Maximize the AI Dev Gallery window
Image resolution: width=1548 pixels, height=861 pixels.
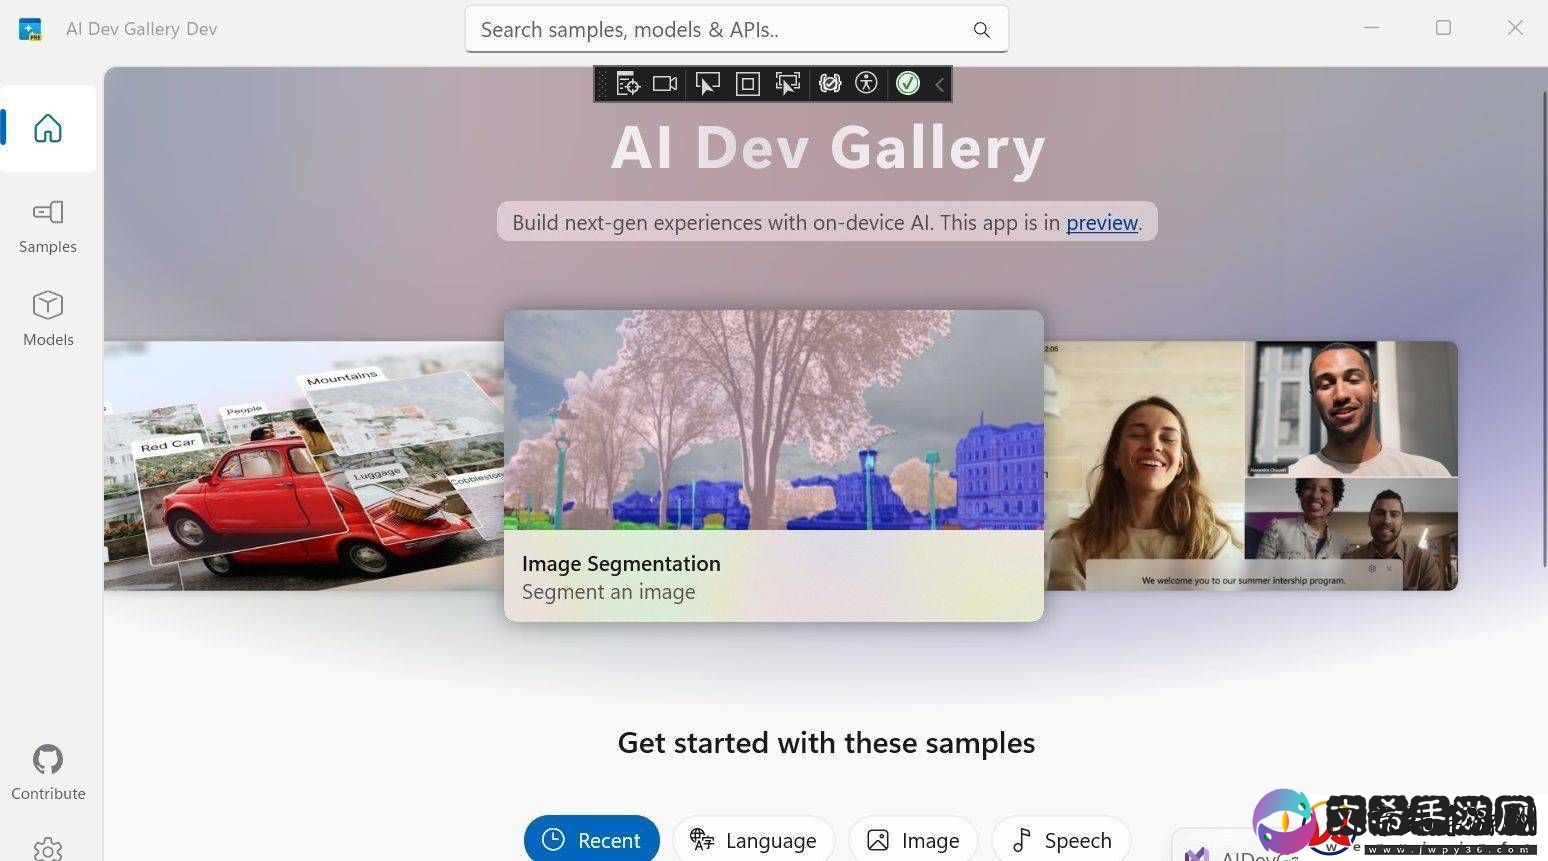pyautogui.click(x=1443, y=28)
